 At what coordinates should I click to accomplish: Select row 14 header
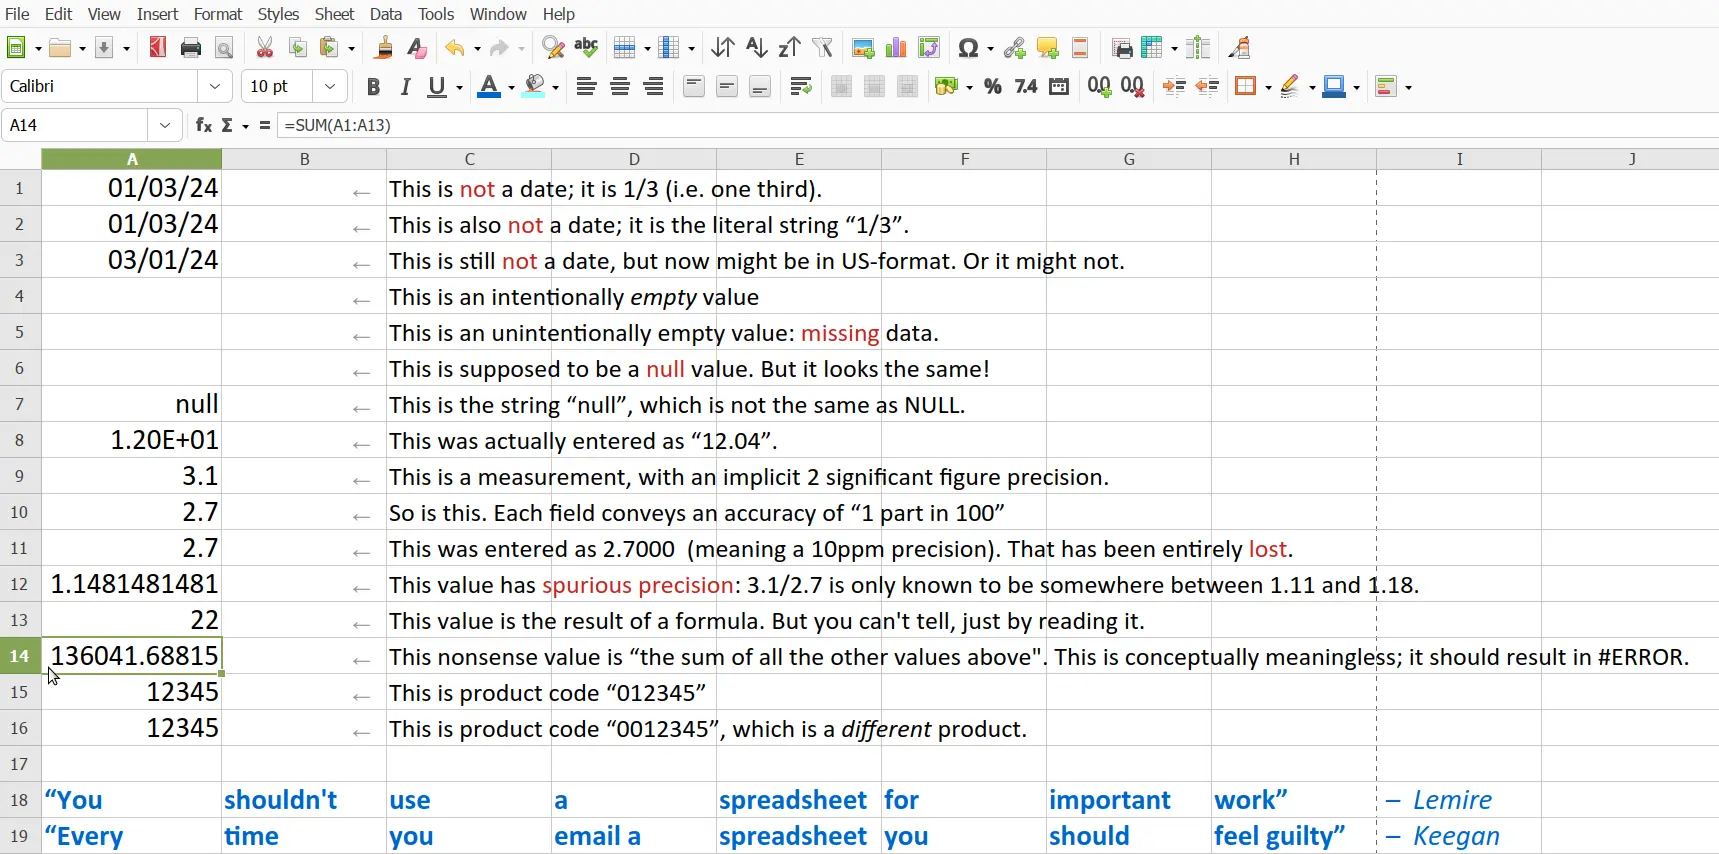20,656
